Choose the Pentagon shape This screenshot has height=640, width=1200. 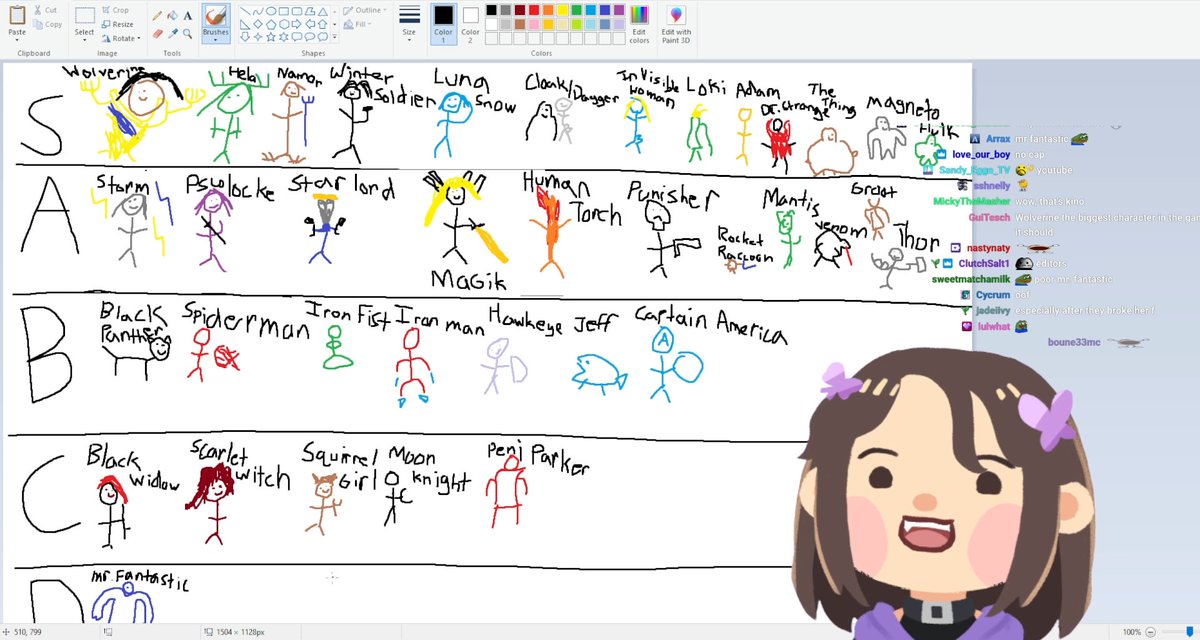pyautogui.click(x=271, y=25)
